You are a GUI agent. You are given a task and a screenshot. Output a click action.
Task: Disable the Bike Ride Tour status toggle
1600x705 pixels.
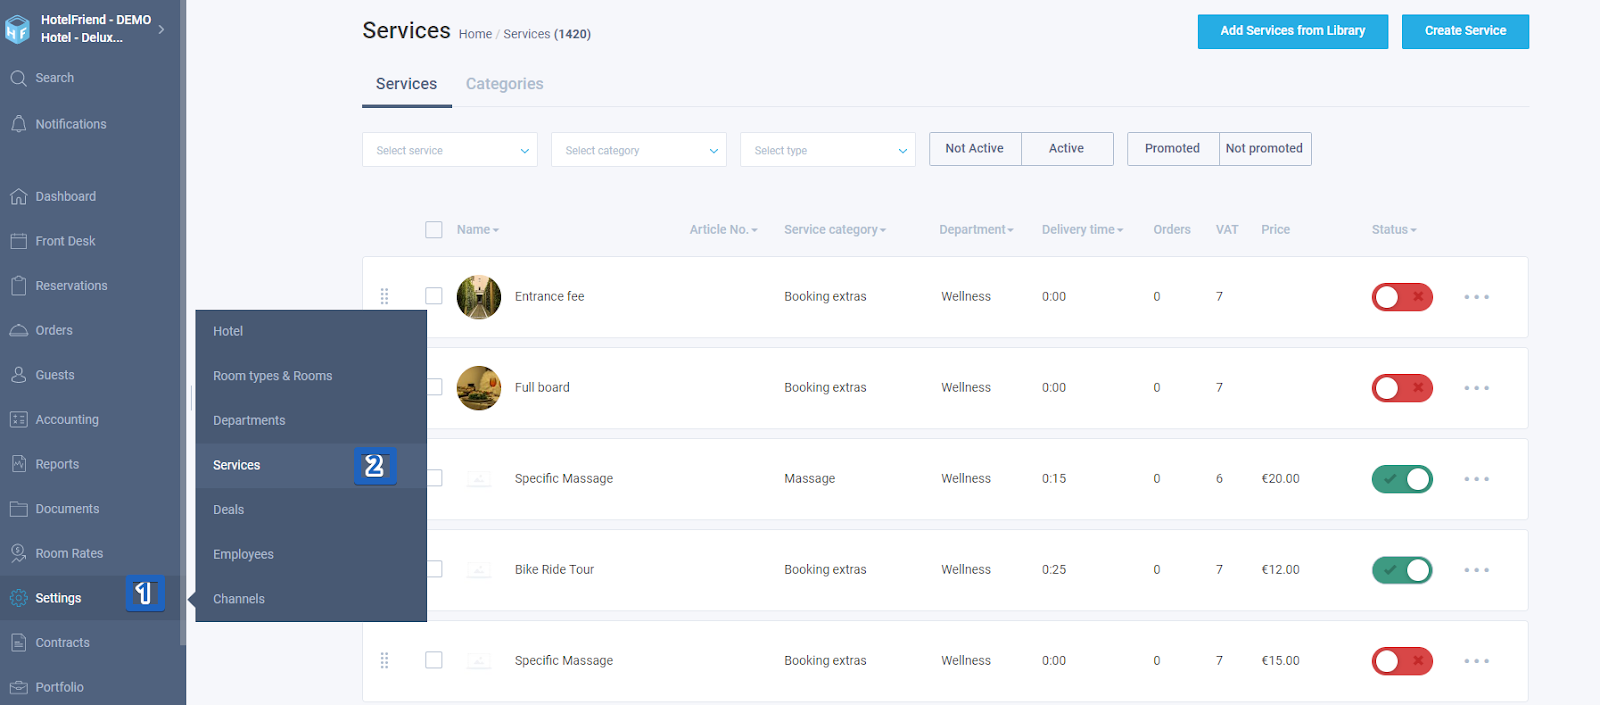point(1402,570)
